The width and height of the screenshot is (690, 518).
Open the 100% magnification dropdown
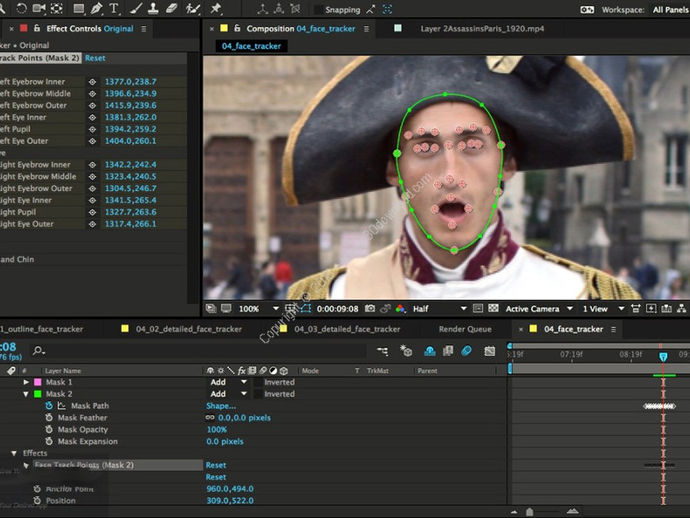259,309
